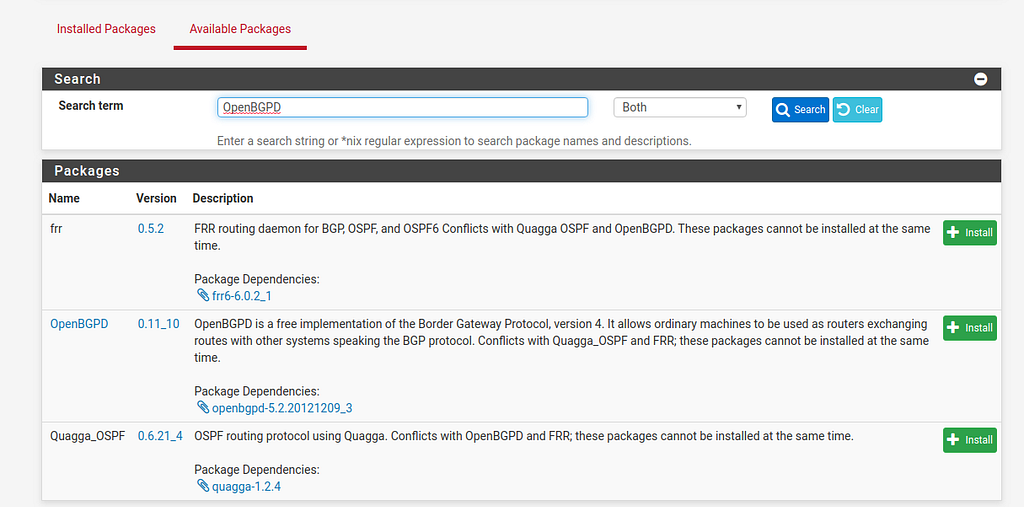
Task: Install the frr package
Action: 969,233
